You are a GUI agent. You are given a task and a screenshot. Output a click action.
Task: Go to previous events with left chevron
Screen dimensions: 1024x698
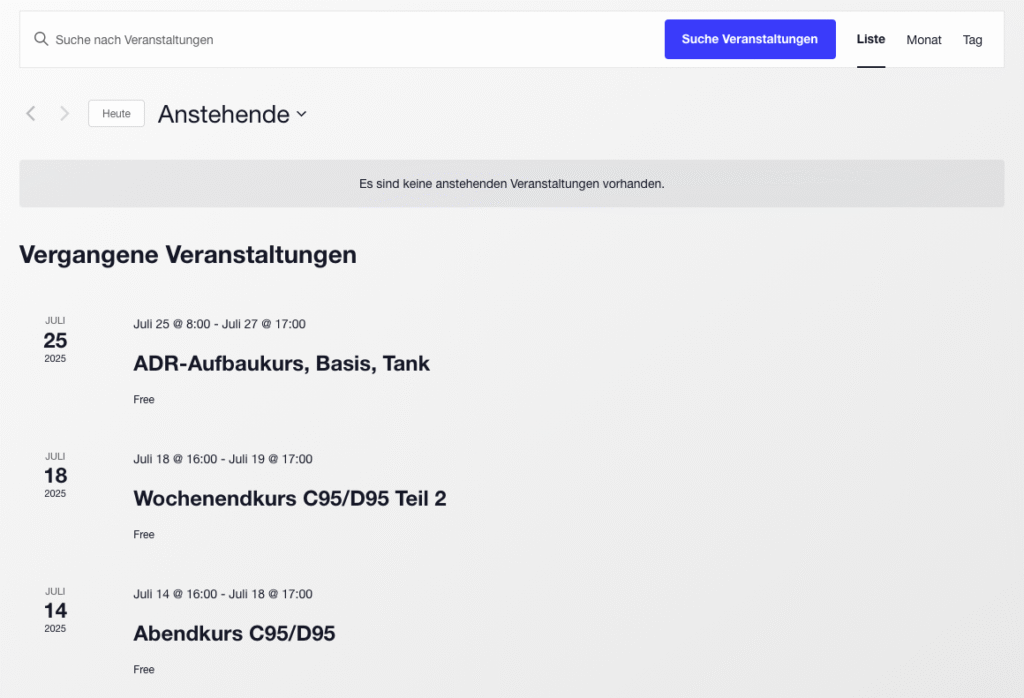tap(31, 114)
